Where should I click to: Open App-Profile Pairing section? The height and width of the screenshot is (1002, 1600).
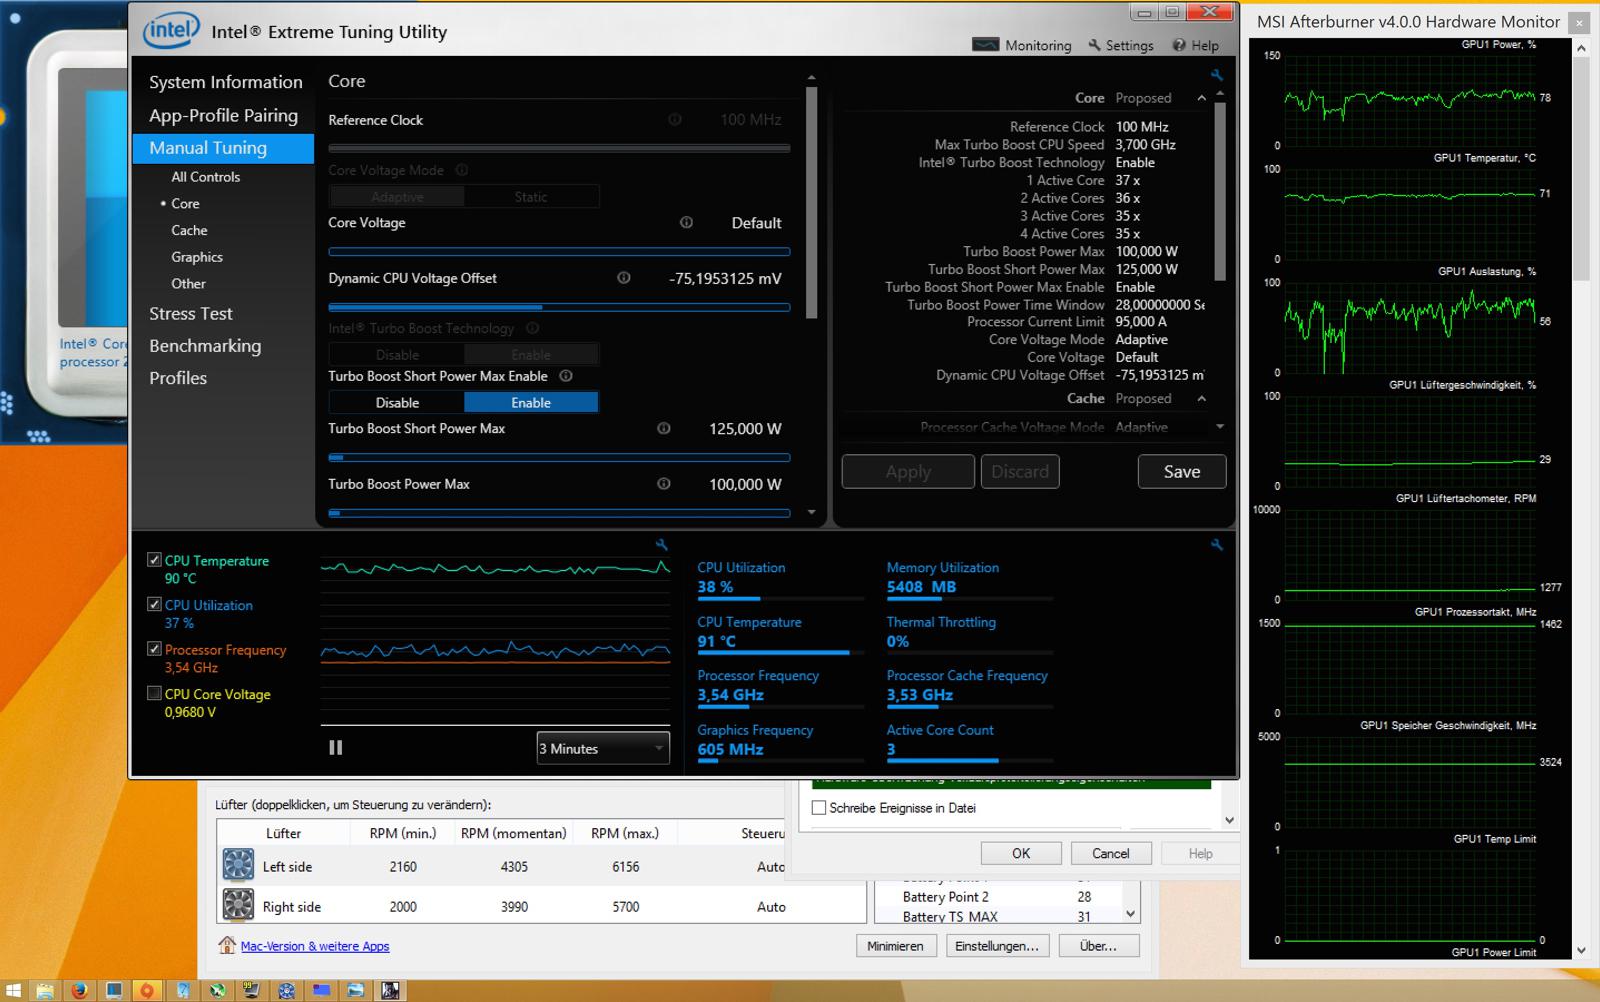[x=224, y=115]
